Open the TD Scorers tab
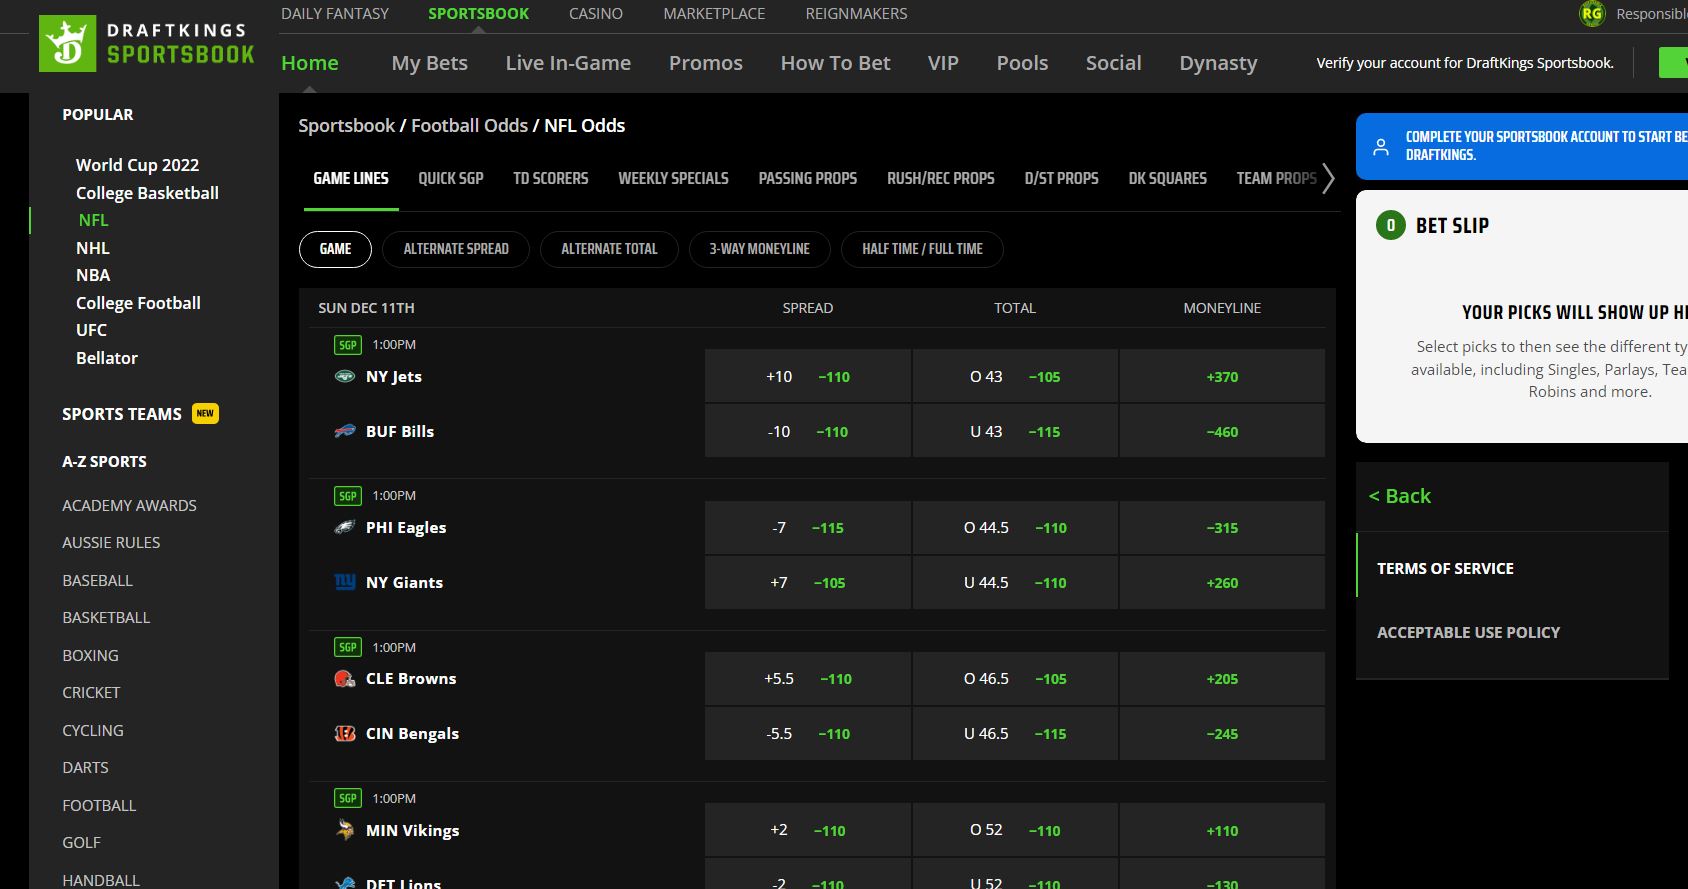 (551, 178)
